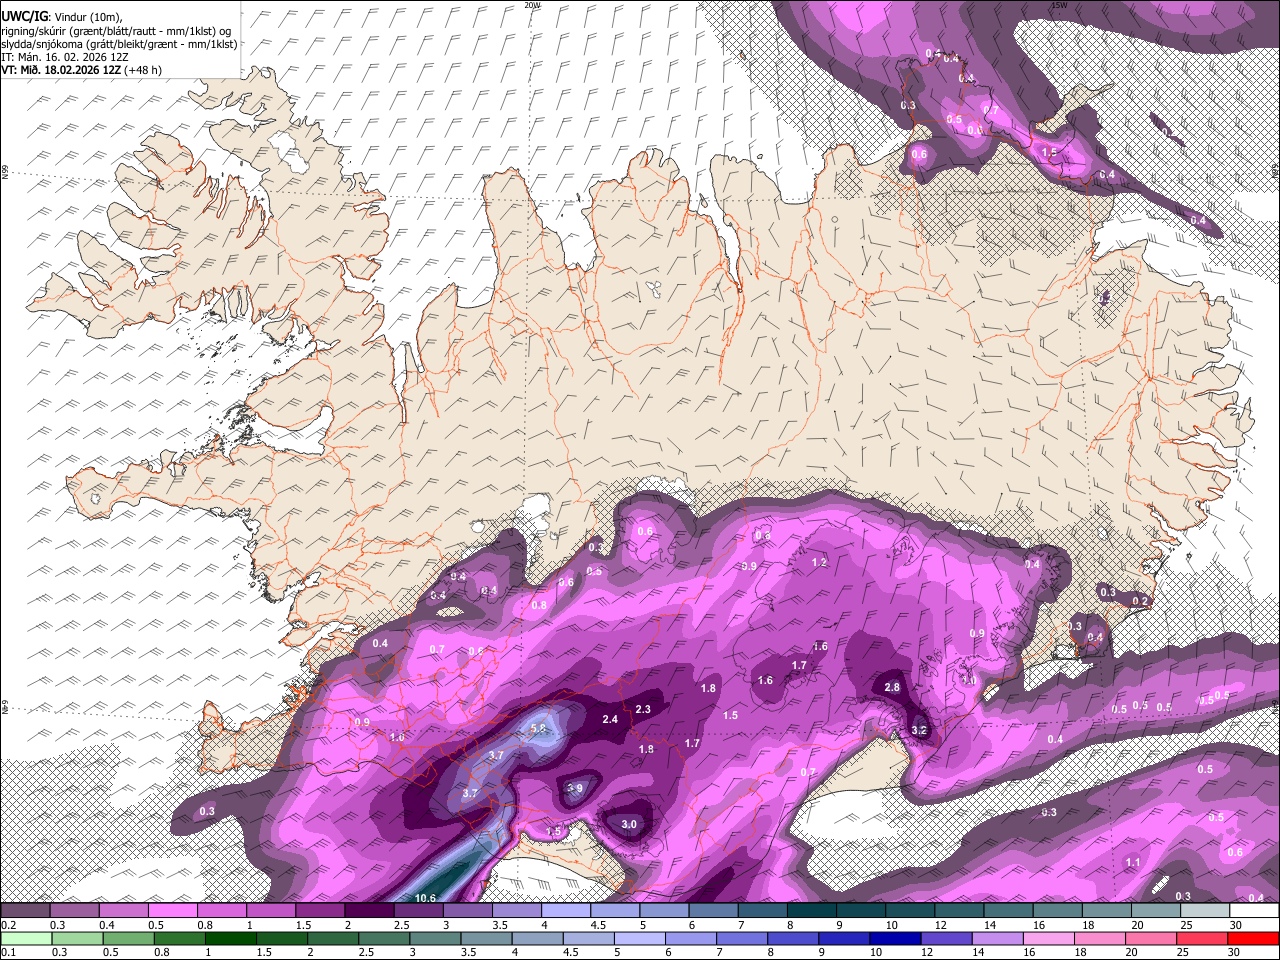Select the 20W longitude label at top
This screenshot has width=1280, height=960.
click(532, 5)
